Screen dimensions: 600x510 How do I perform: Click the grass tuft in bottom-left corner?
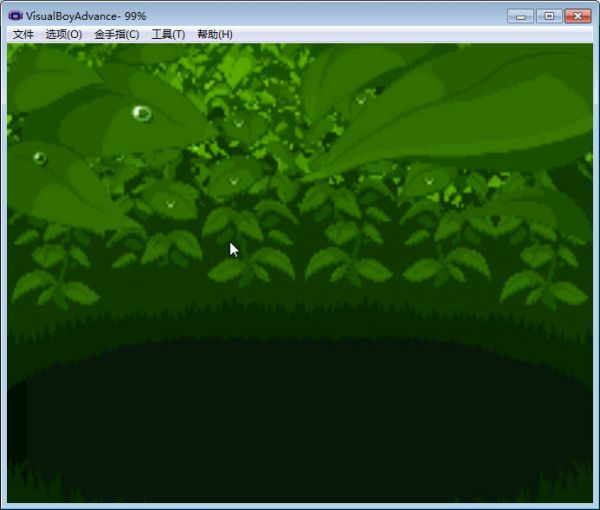pyautogui.click(x=30, y=490)
